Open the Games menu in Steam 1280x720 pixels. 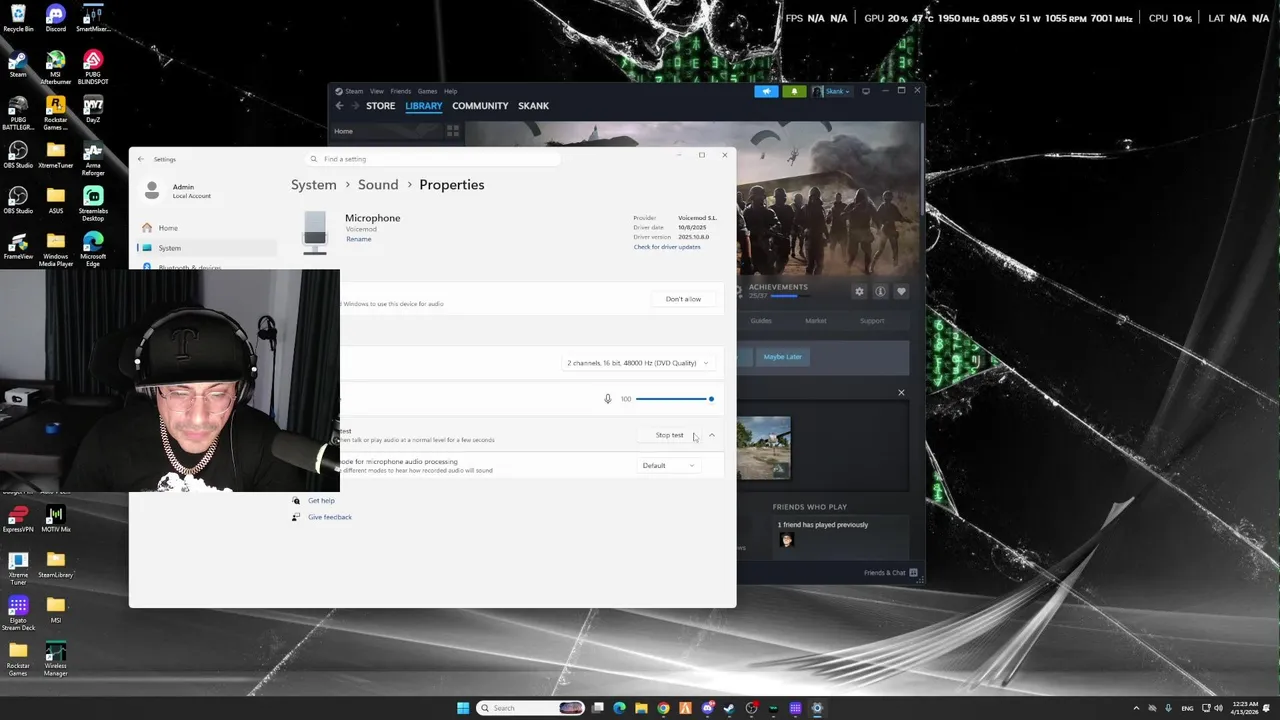(x=427, y=91)
